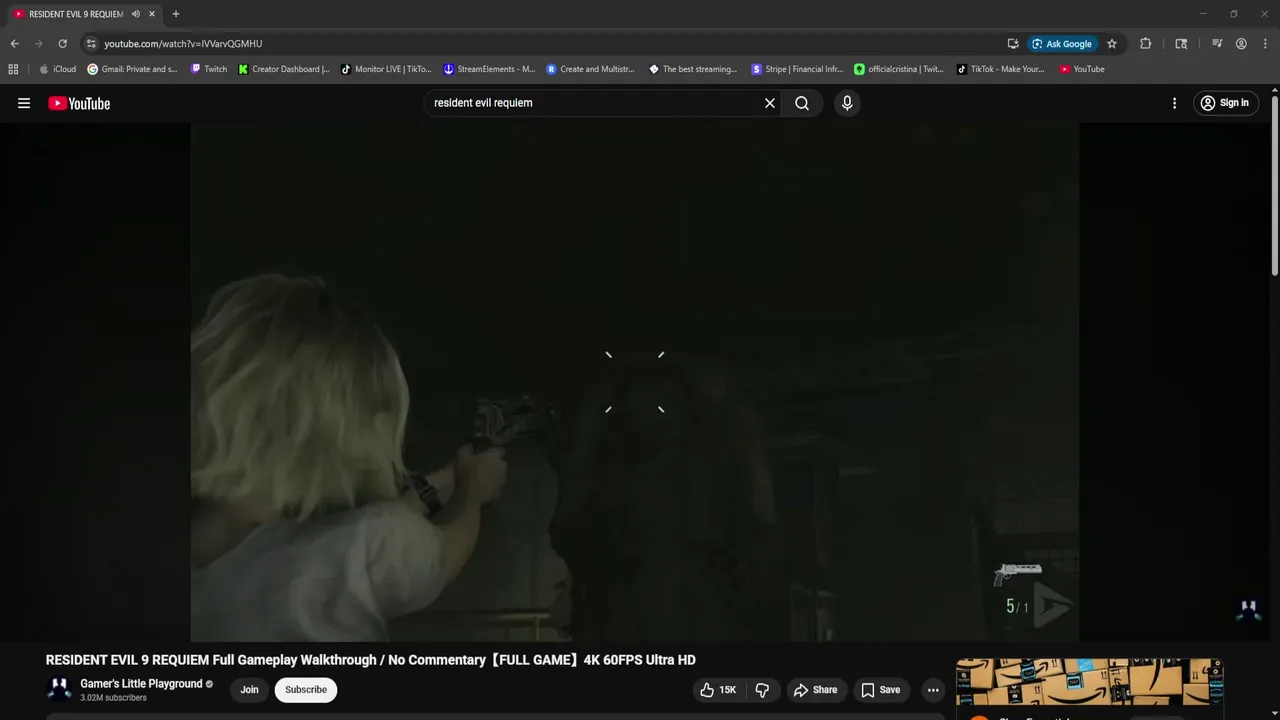
Task: Click the channel watermark in player corner
Action: (x=1248, y=610)
